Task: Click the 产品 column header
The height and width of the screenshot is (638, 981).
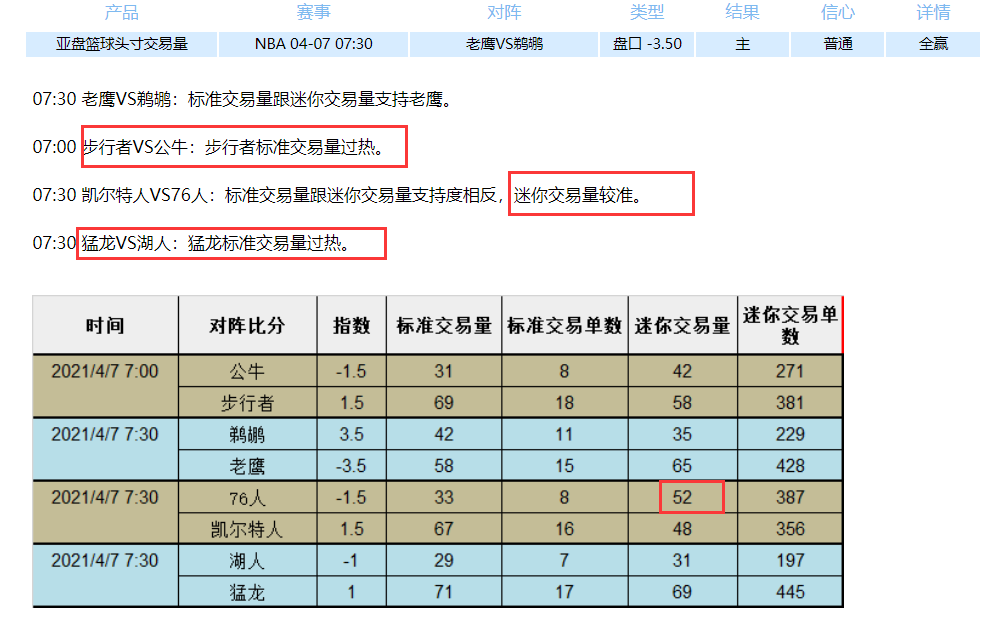Action: (122, 12)
